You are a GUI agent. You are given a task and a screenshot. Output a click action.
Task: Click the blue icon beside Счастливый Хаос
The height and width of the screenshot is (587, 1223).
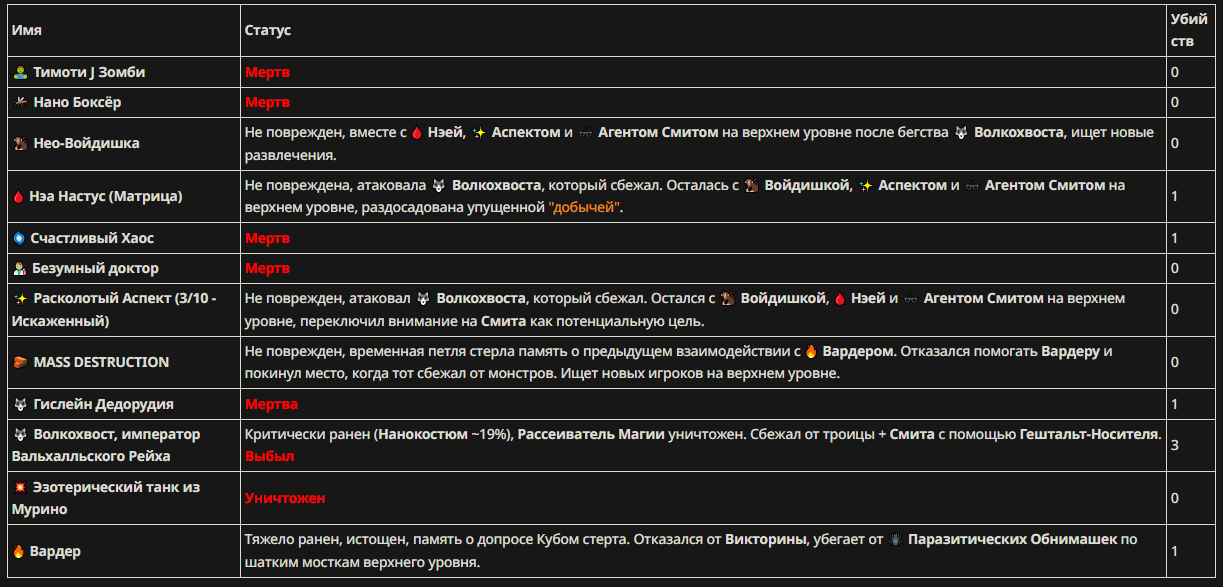point(19,239)
